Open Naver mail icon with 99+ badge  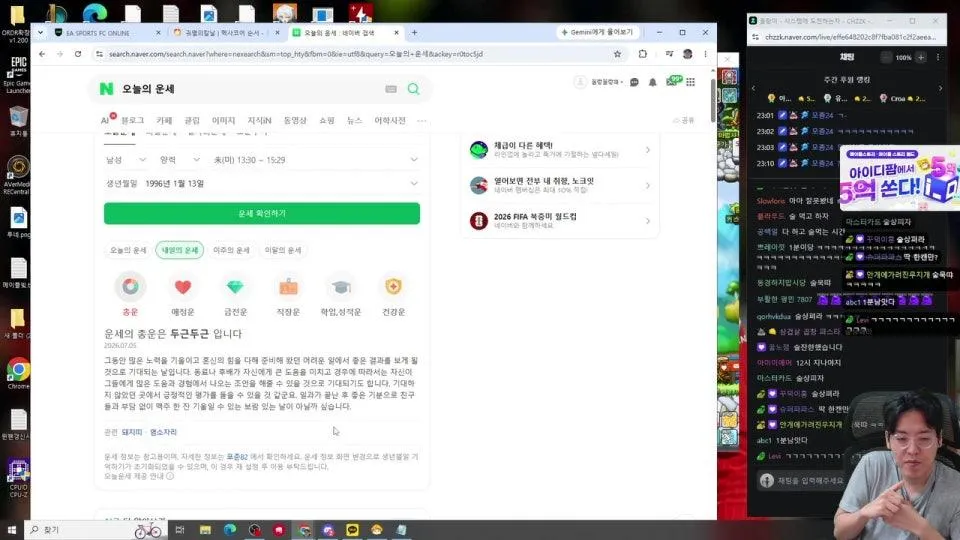[673, 81]
